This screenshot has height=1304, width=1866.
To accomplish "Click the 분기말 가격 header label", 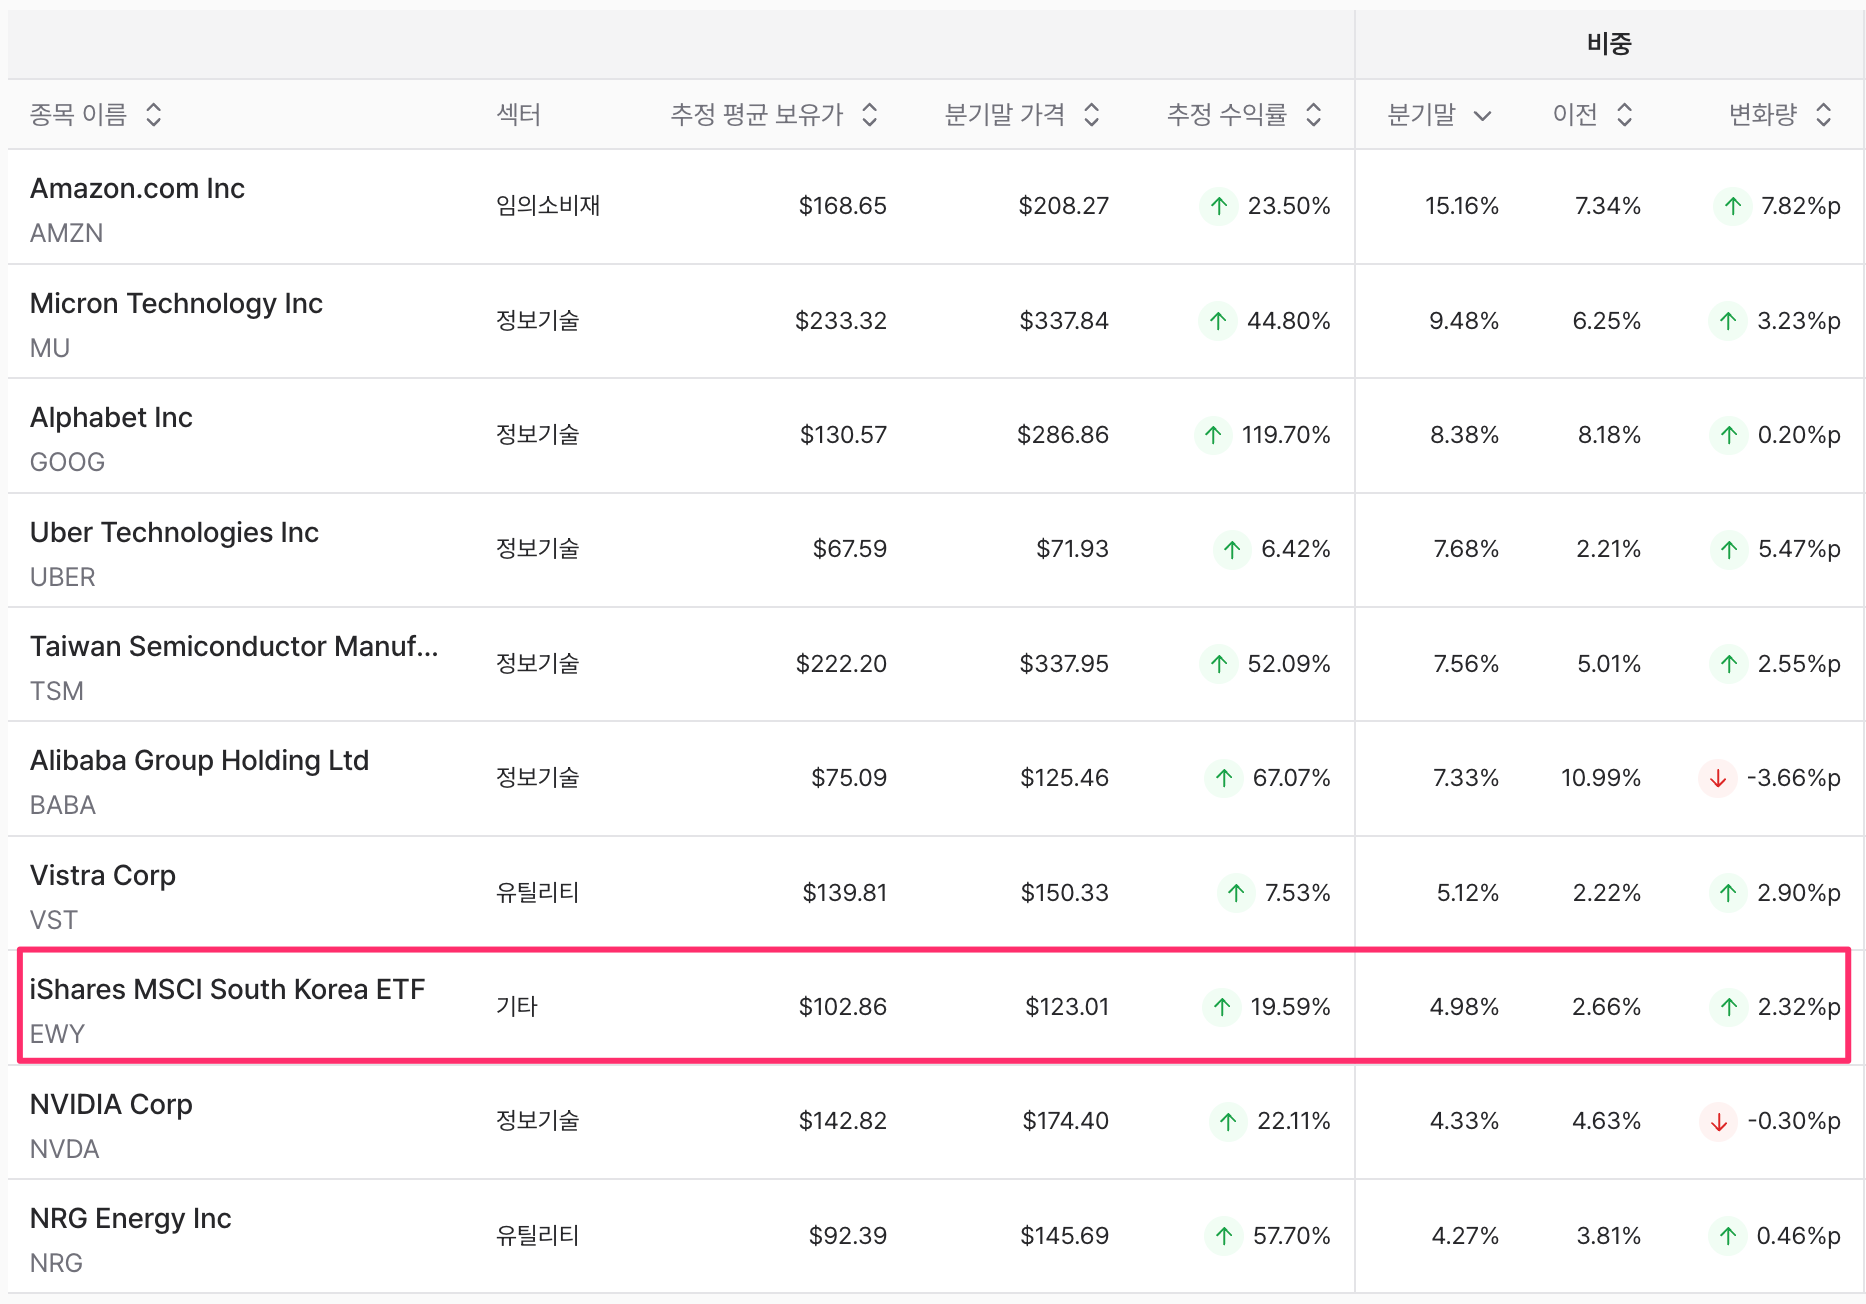I will pos(1005,115).
